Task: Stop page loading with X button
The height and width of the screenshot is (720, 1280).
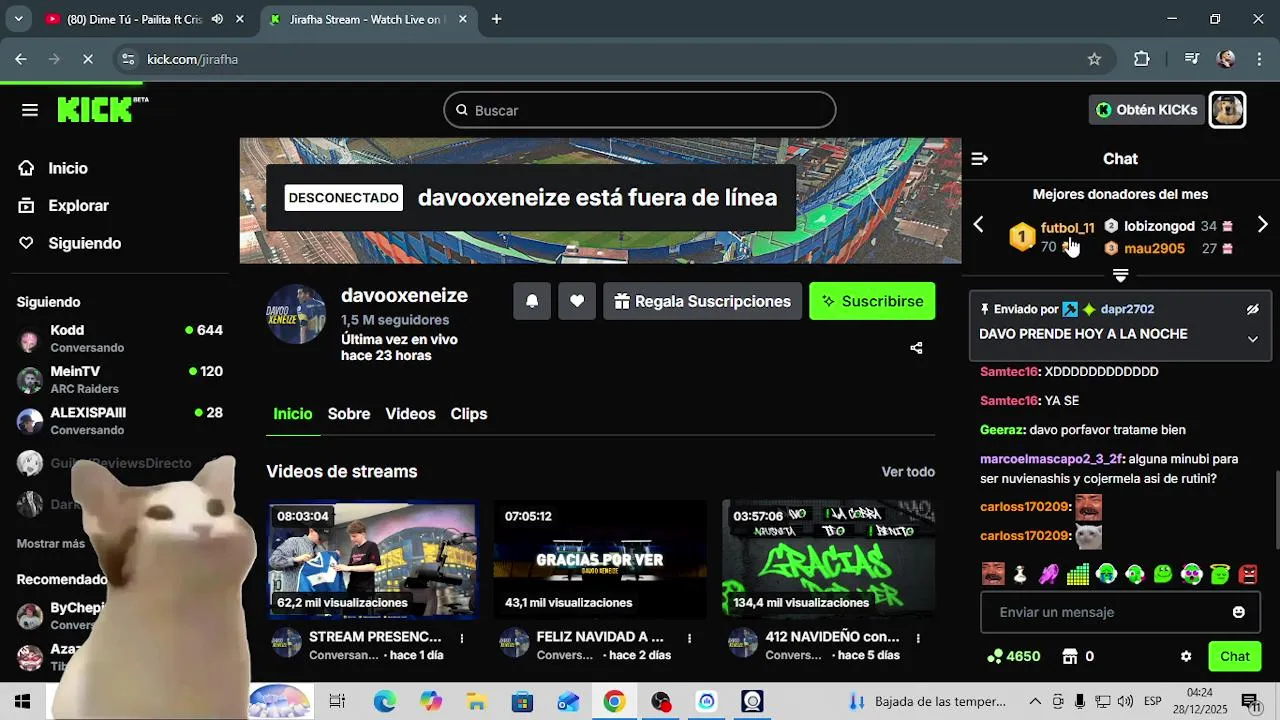Action: coord(87,59)
